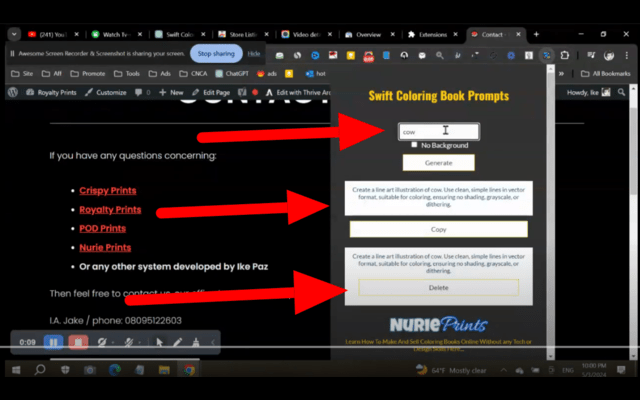Open the media control icon in toolbar
The image size is (640, 400).
(591, 55)
